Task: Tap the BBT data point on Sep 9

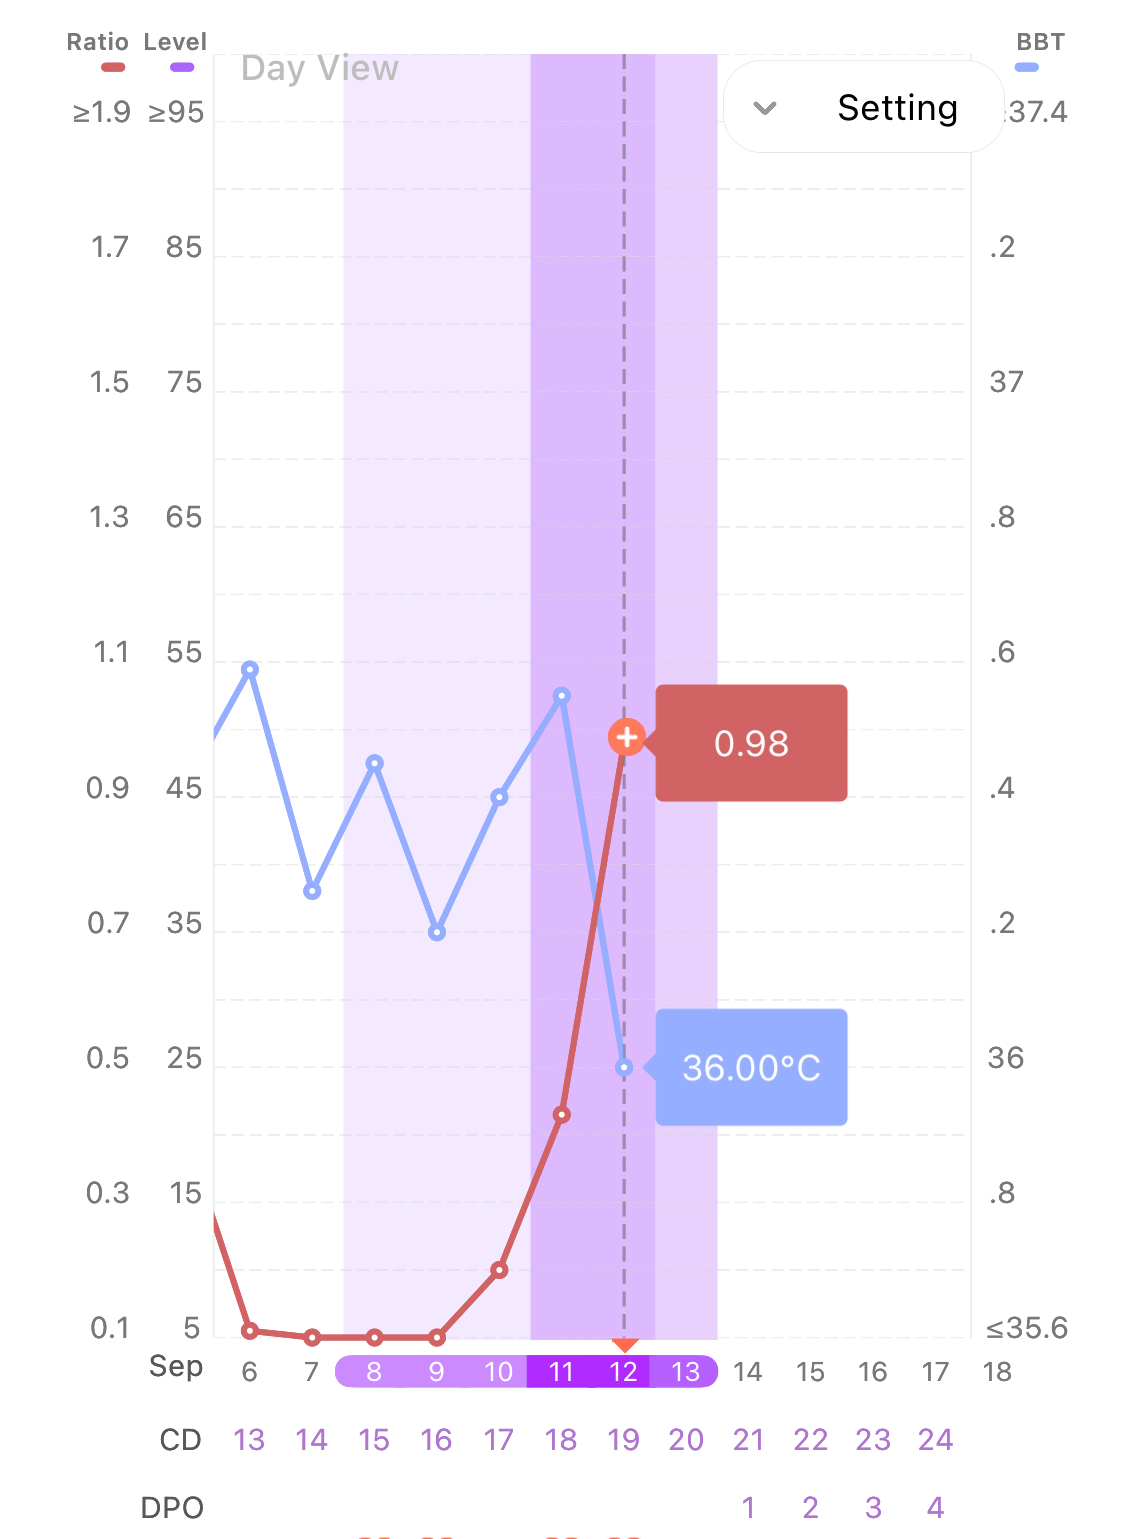Action: click(x=437, y=932)
